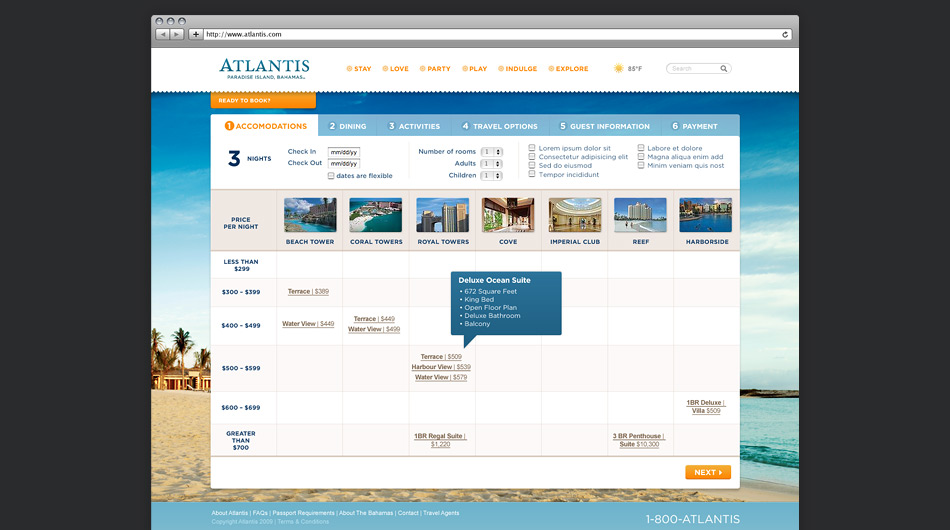Check the Labore et dolore option
Screen dimensions: 950x530
pyautogui.click(x=640, y=148)
